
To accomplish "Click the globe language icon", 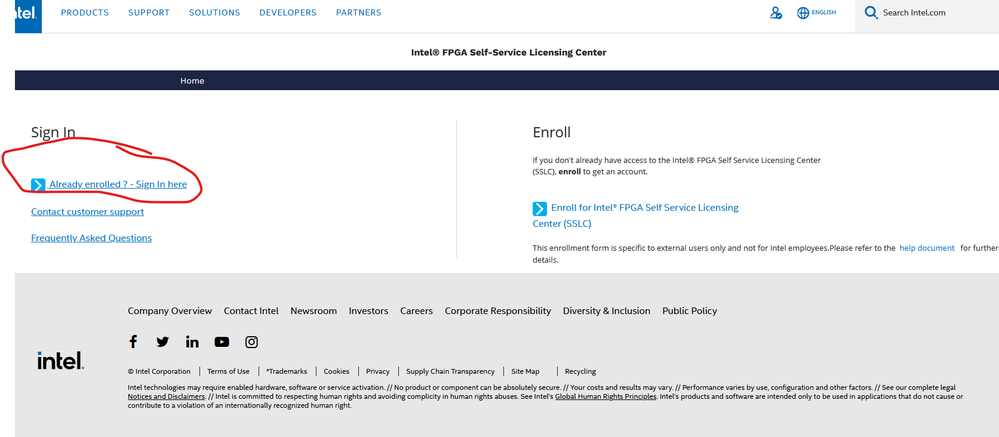I will pyautogui.click(x=803, y=13).
